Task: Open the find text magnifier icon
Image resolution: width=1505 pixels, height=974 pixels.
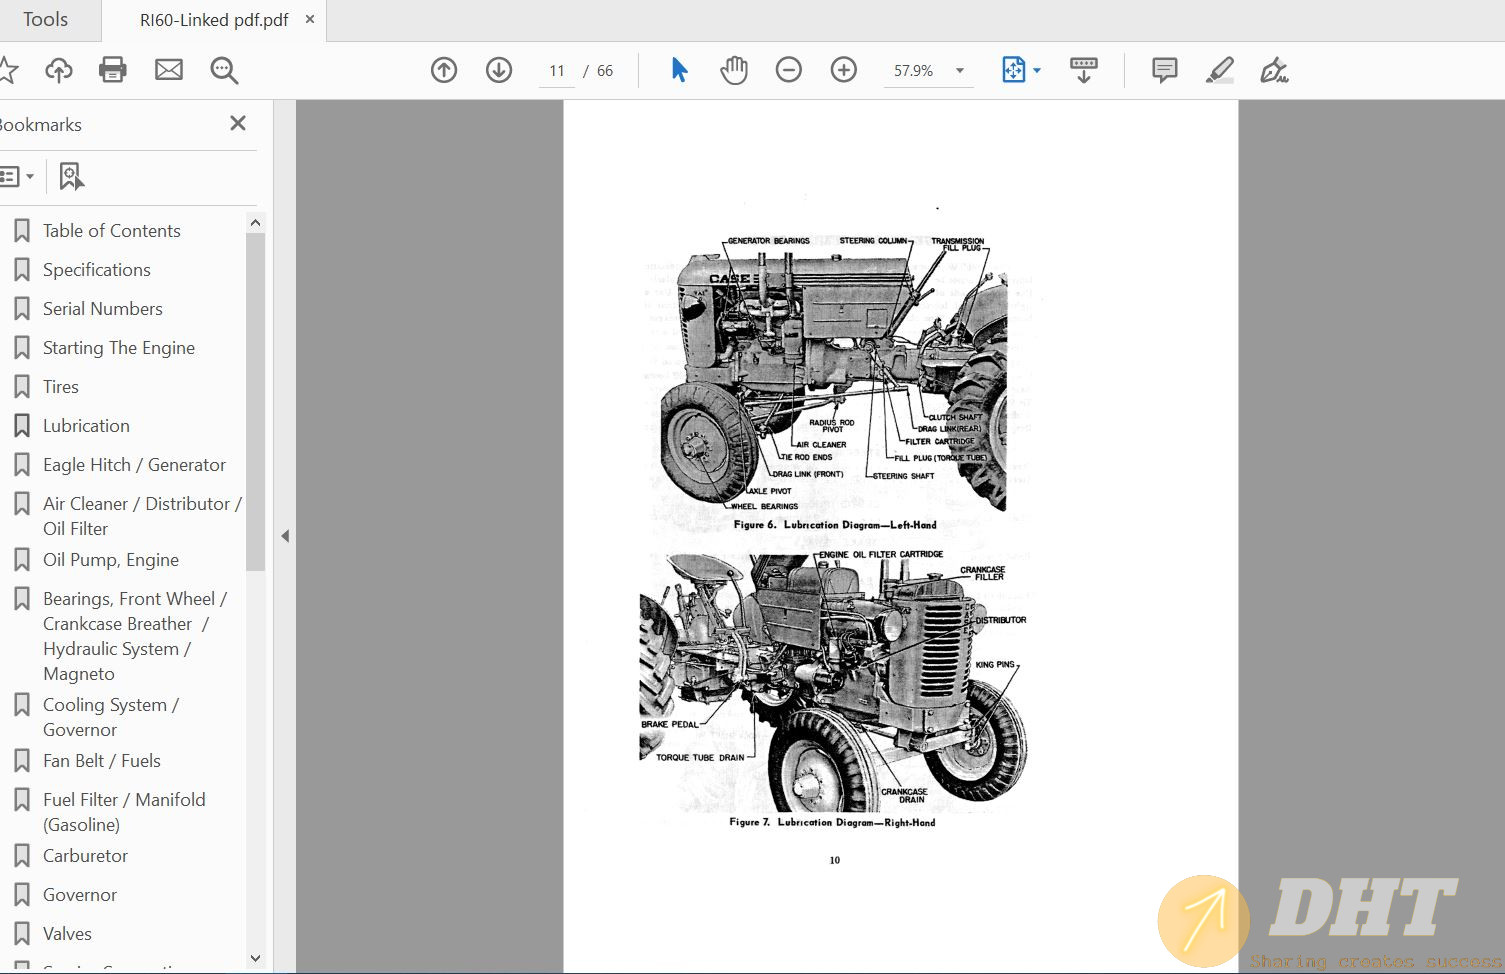Action: click(x=224, y=70)
